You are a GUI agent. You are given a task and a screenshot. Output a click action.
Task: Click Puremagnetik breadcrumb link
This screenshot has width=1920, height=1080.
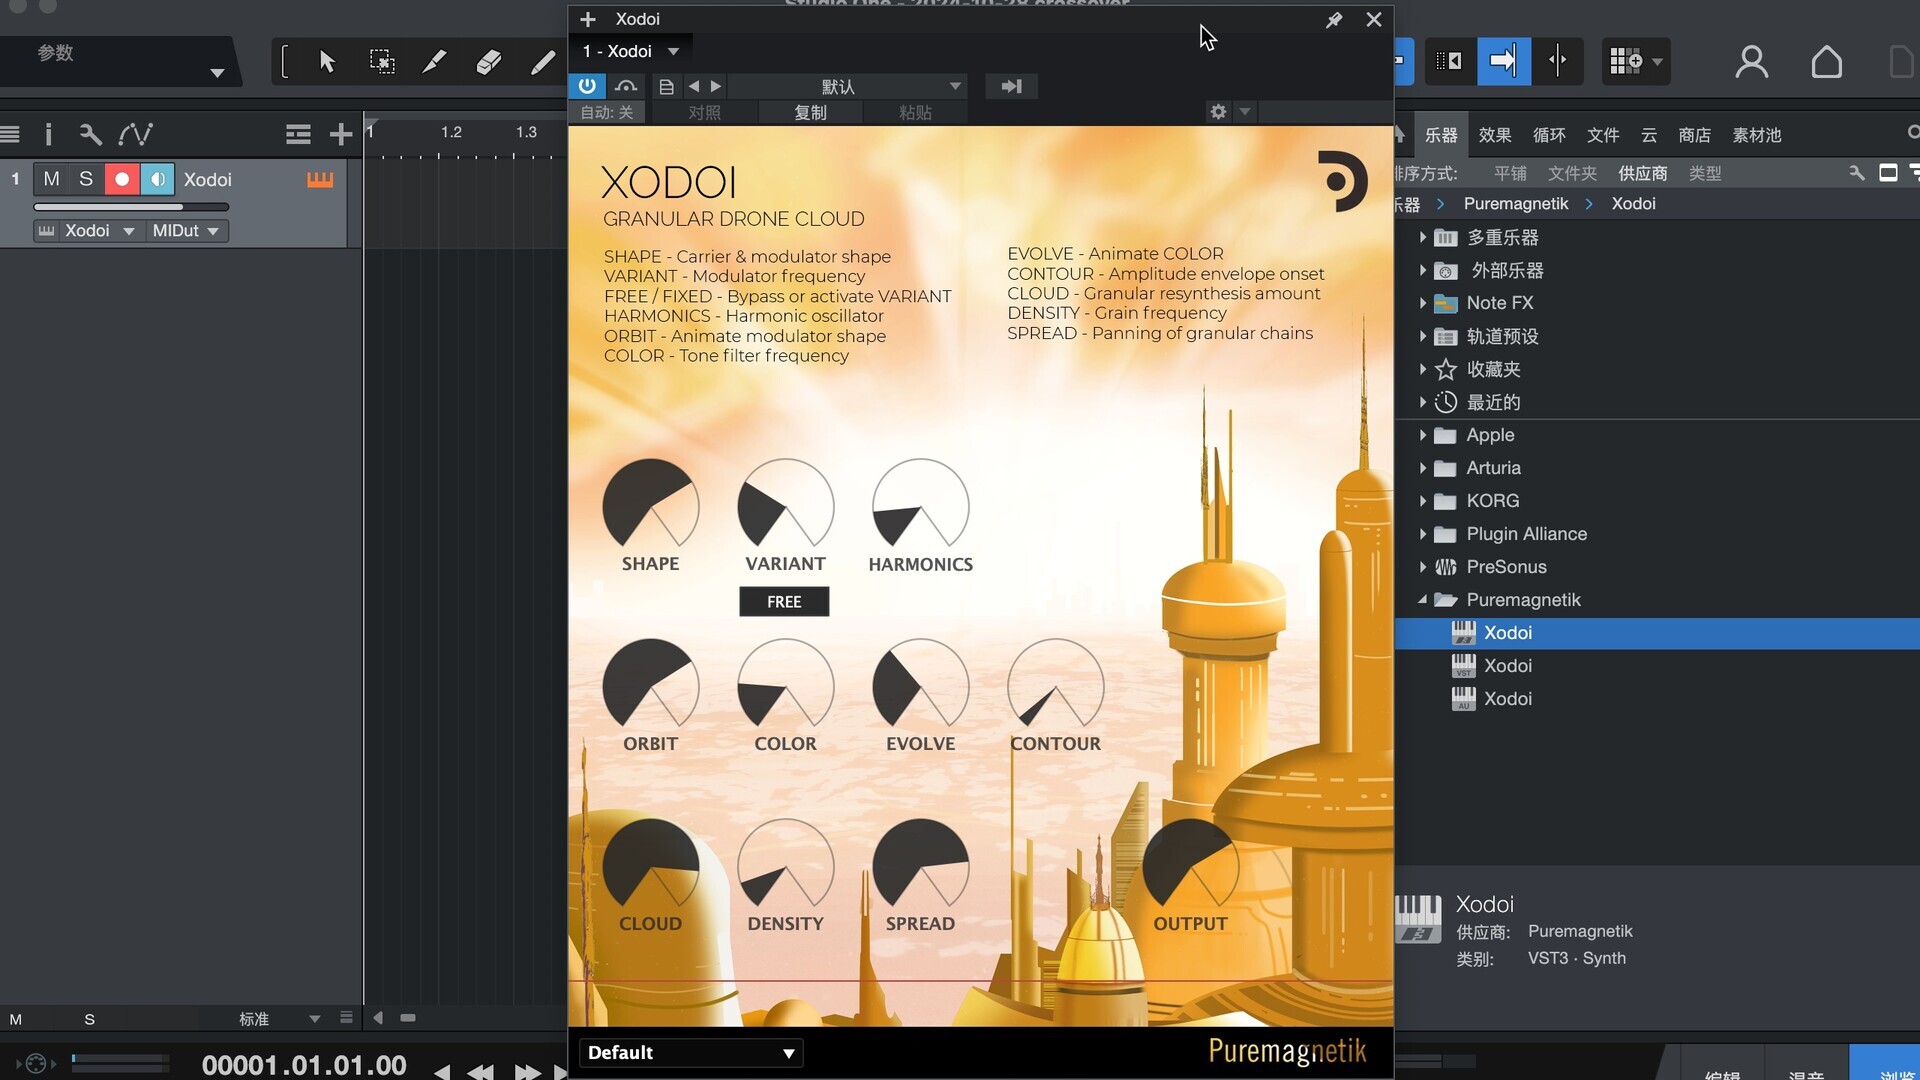[x=1516, y=204]
